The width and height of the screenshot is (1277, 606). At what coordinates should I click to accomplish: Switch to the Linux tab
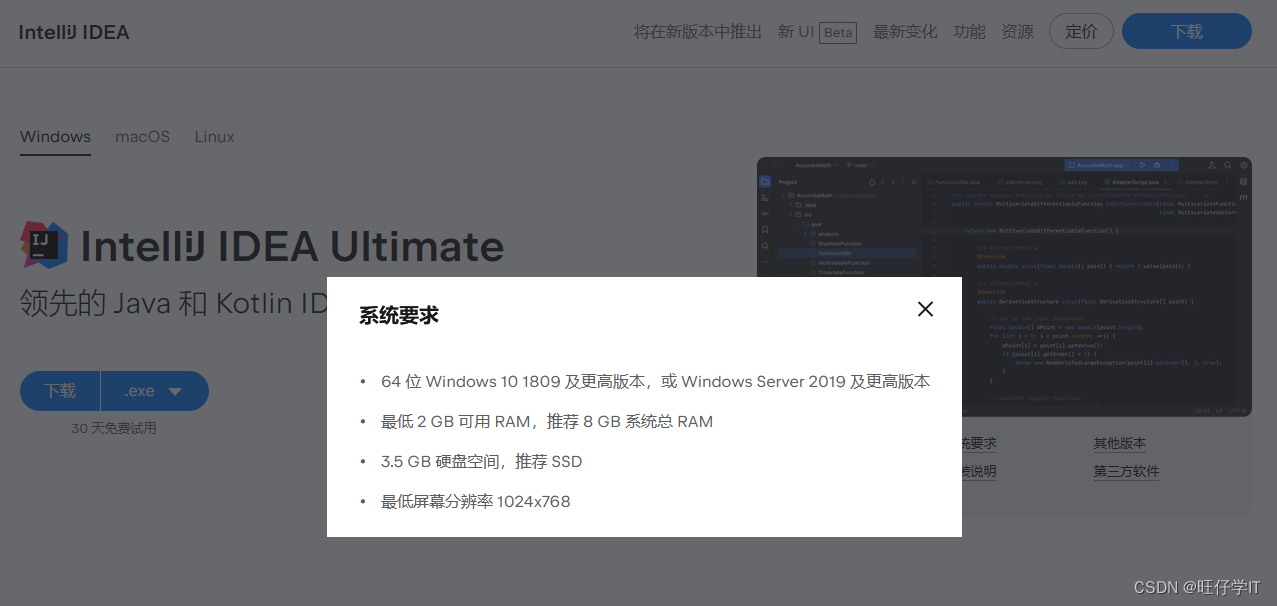click(x=214, y=137)
